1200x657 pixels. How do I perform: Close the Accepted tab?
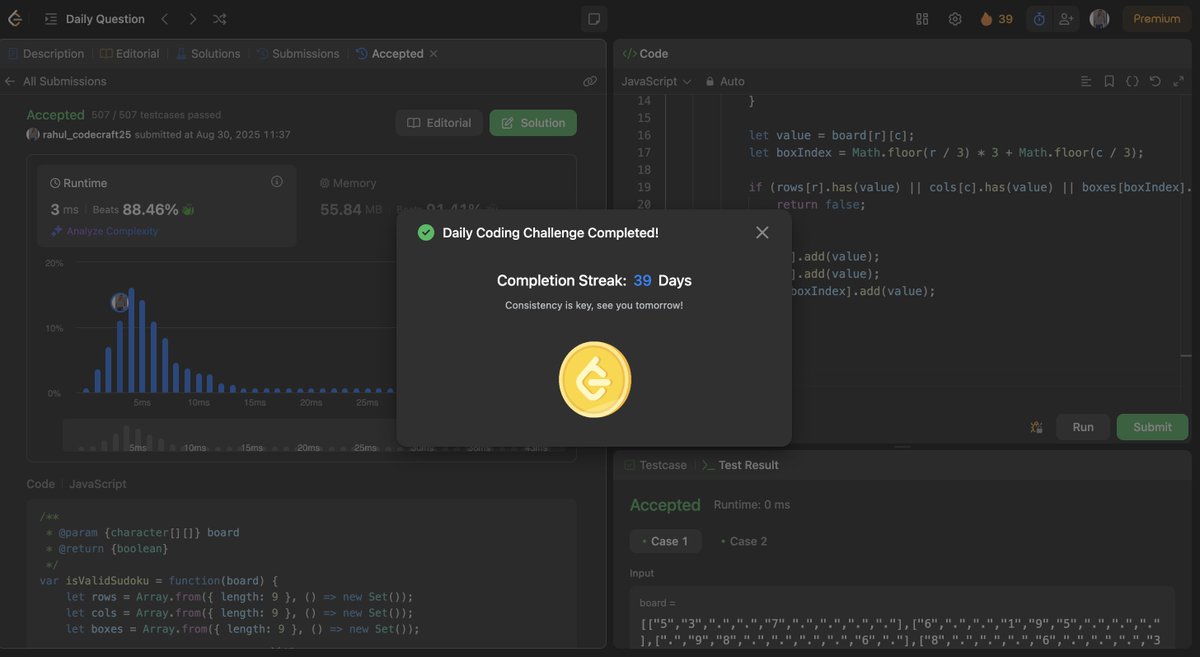[433, 54]
